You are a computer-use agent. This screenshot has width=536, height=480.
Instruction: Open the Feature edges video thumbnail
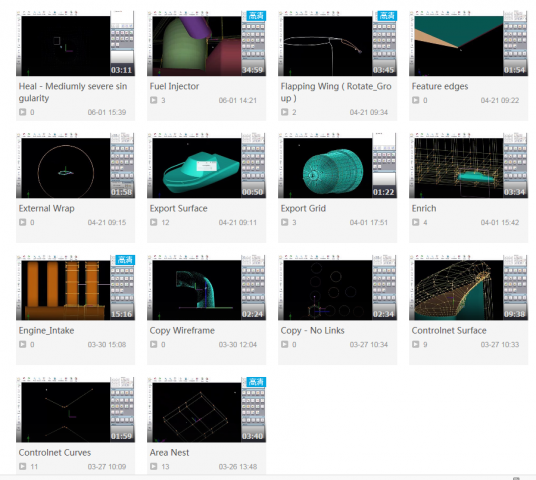pyautogui.click(x=468, y=43)
